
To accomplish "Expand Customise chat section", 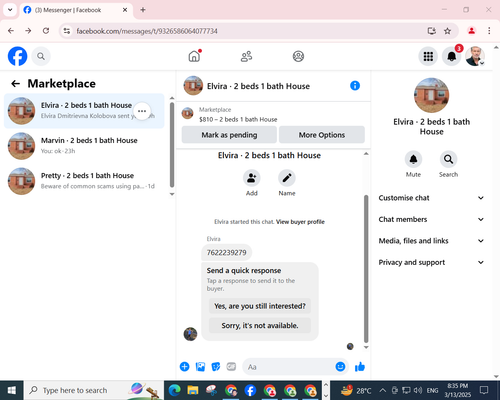I will point(431,198).
